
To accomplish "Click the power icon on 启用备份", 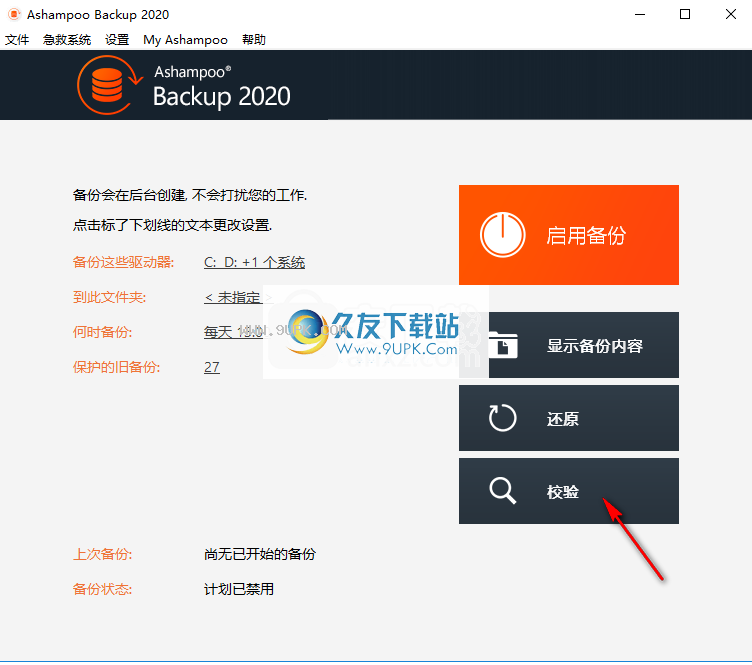I will point(503,235).
